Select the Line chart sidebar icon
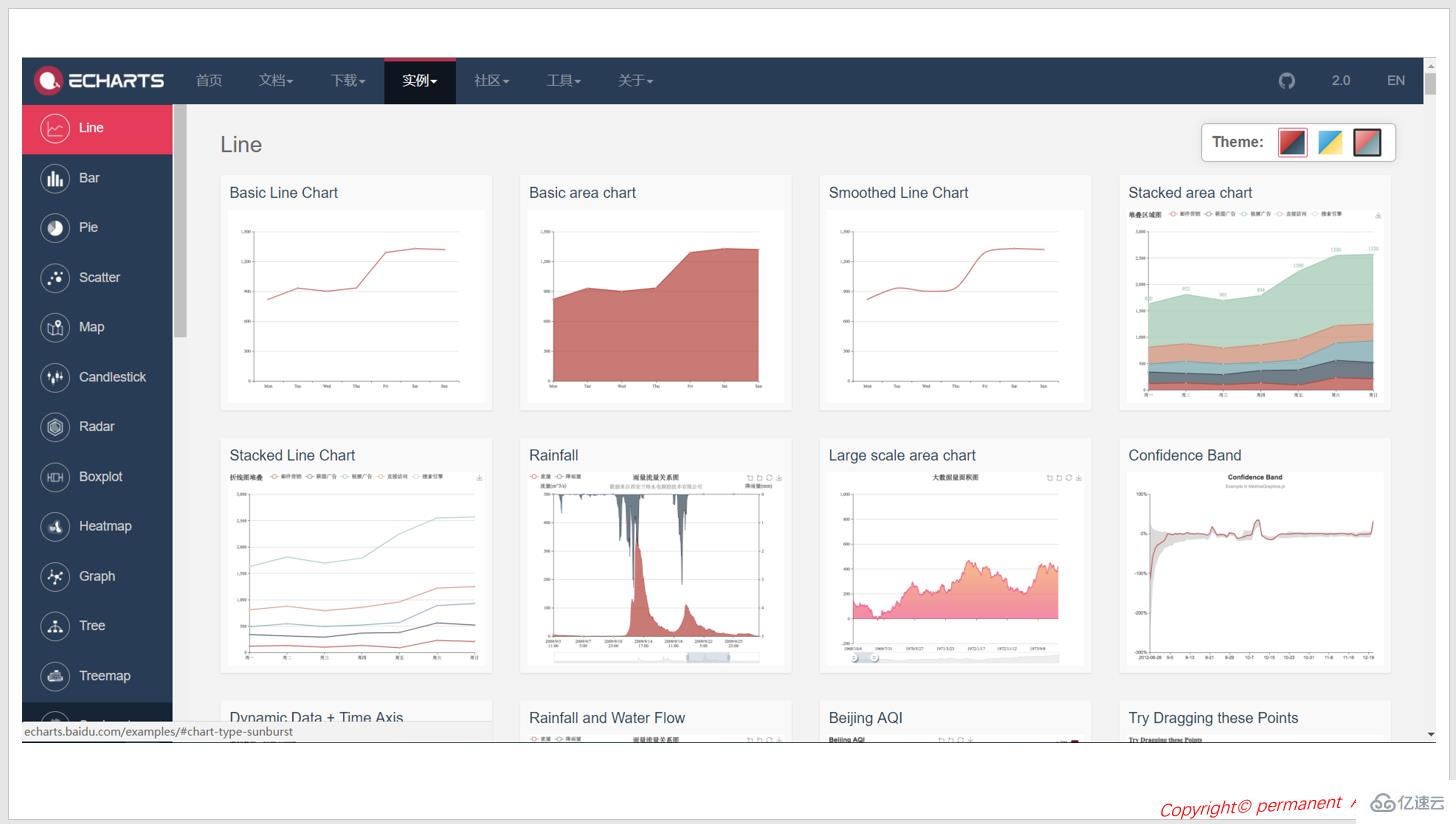The width and height of the screenshot is (1456, 824). click(x=55, y=128)
